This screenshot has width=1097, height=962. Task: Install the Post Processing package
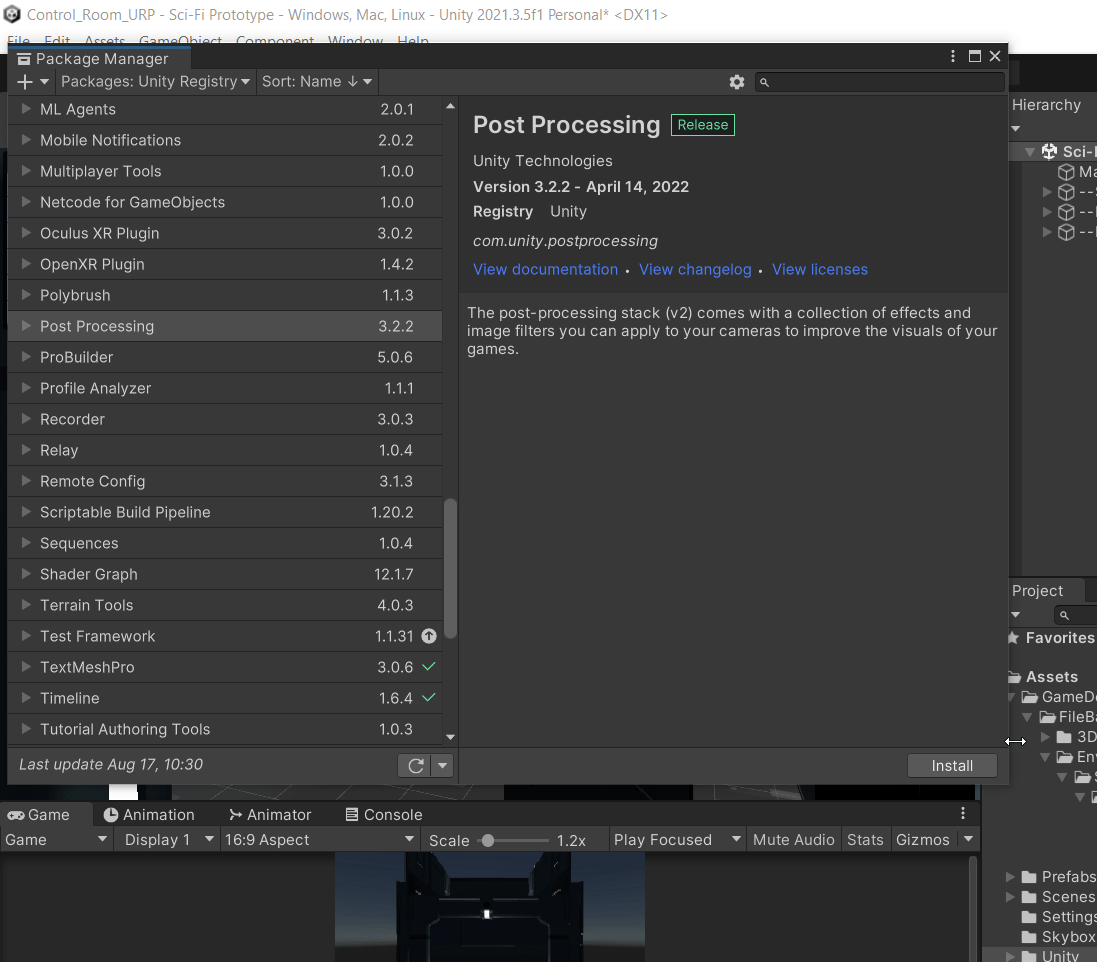pyautogui.click(x=951, y=765)
